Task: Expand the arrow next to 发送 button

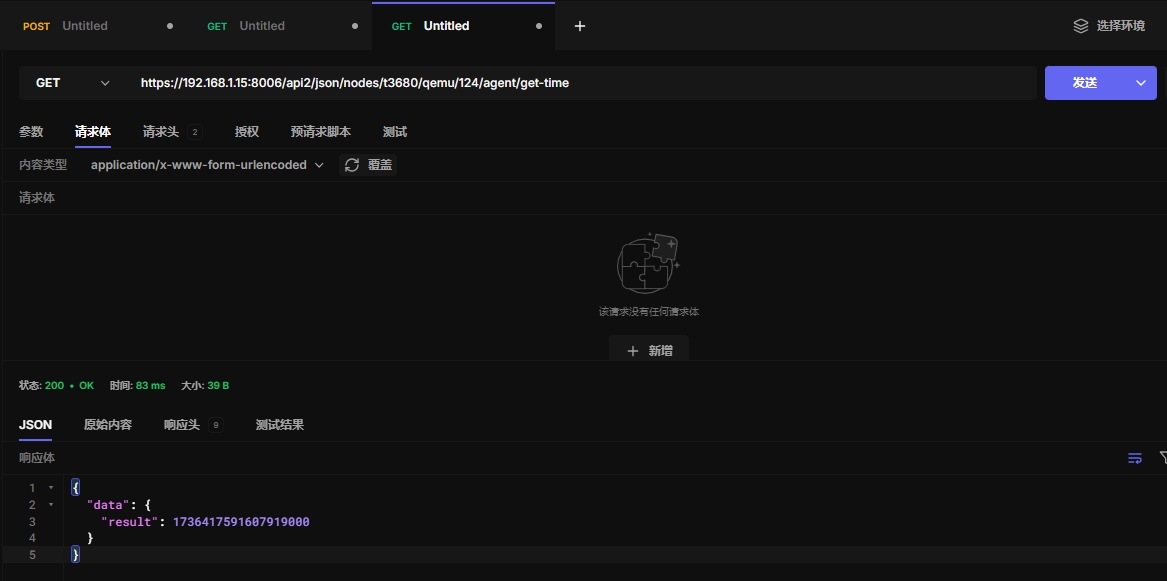Action: (1140, 83)
